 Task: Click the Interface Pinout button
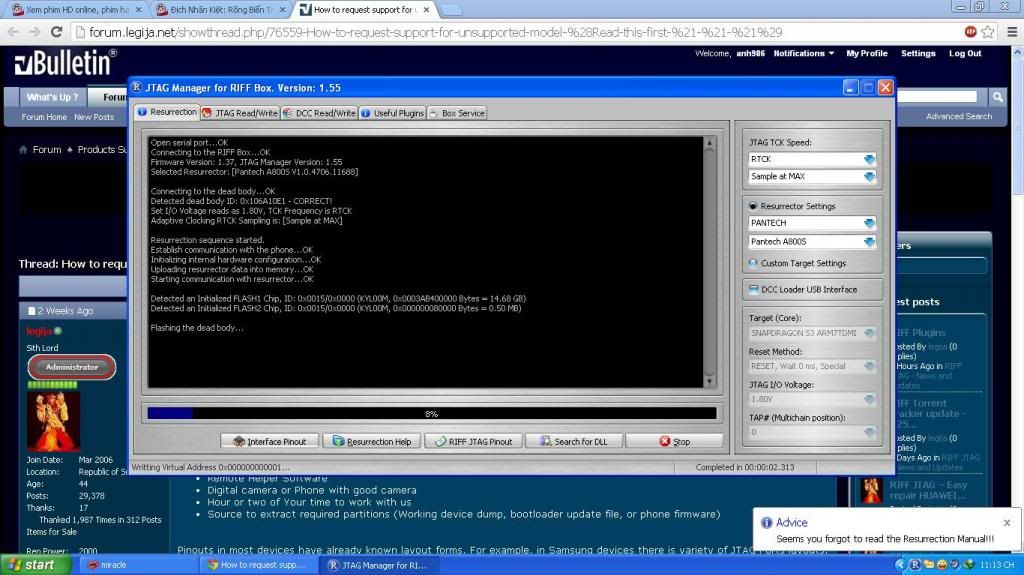coord(270,442)
